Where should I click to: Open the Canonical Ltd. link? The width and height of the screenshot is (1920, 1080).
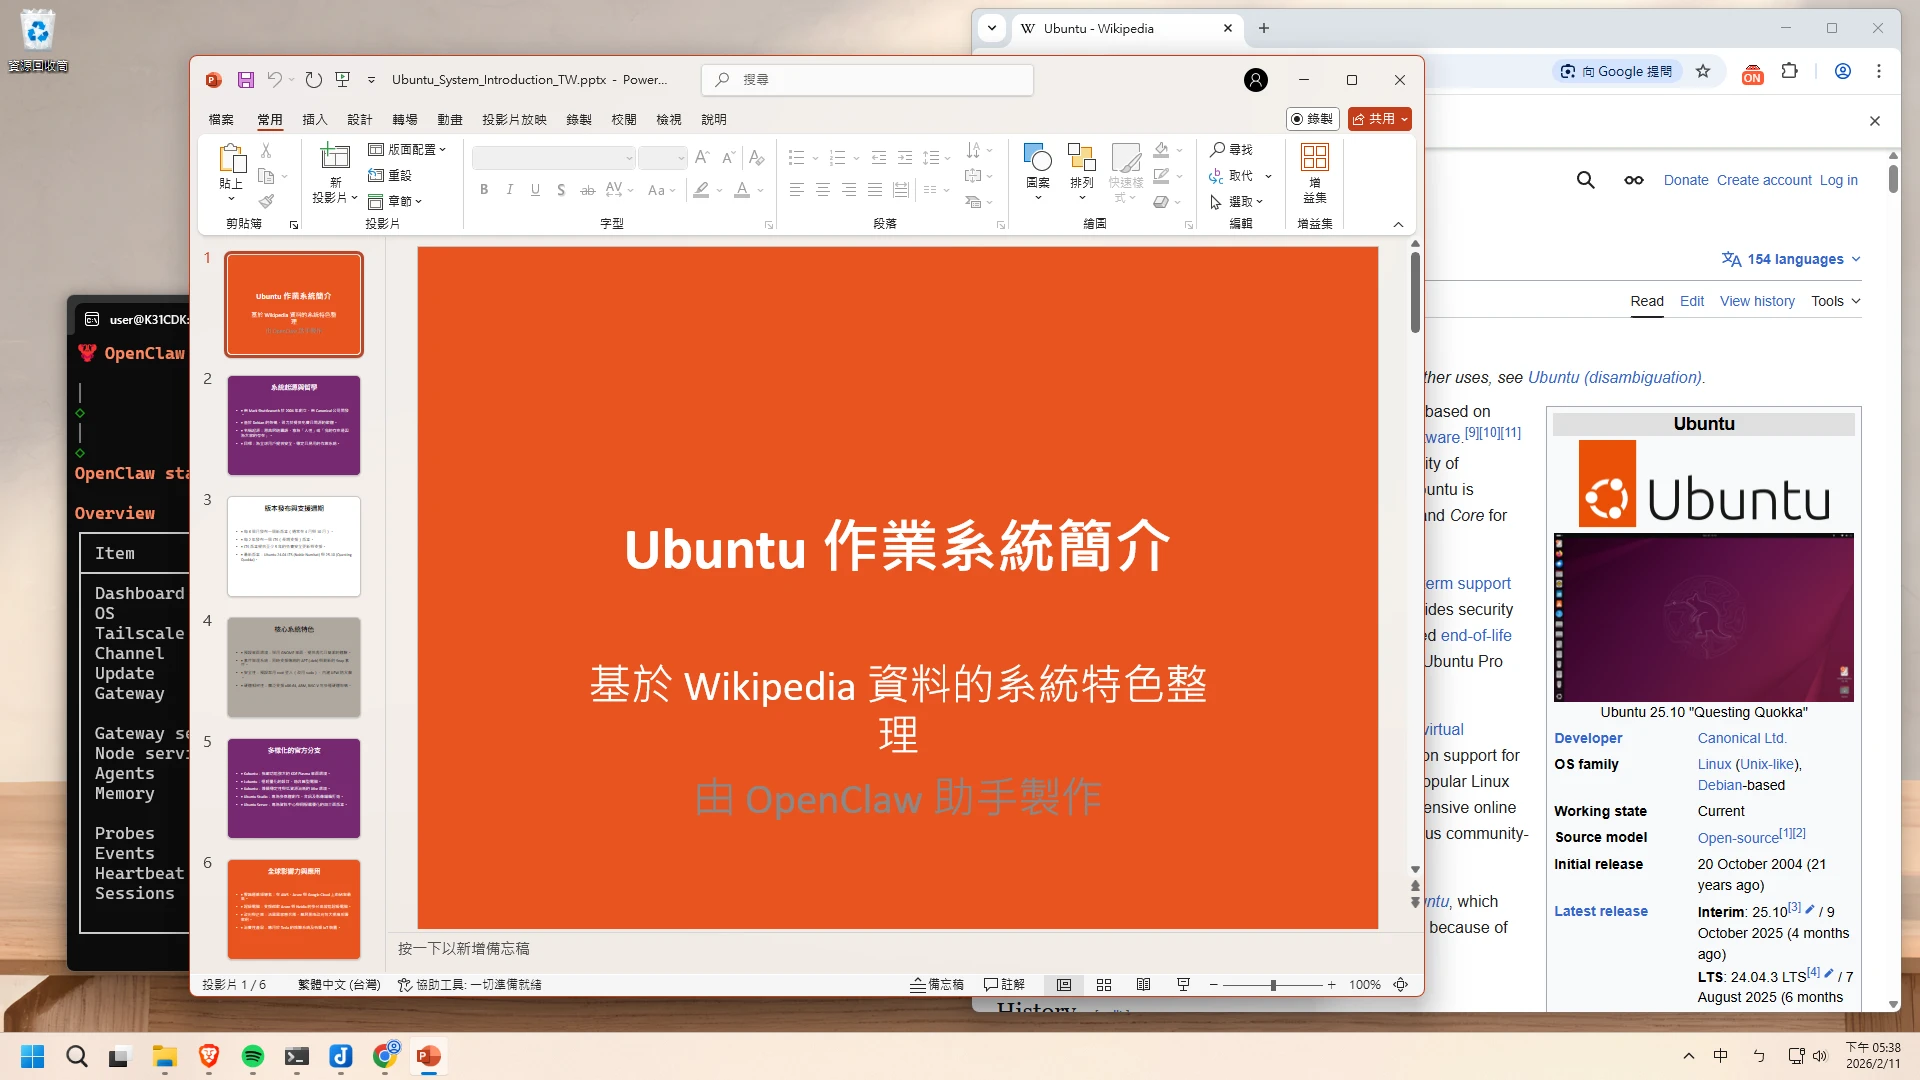coord(1741,738)
